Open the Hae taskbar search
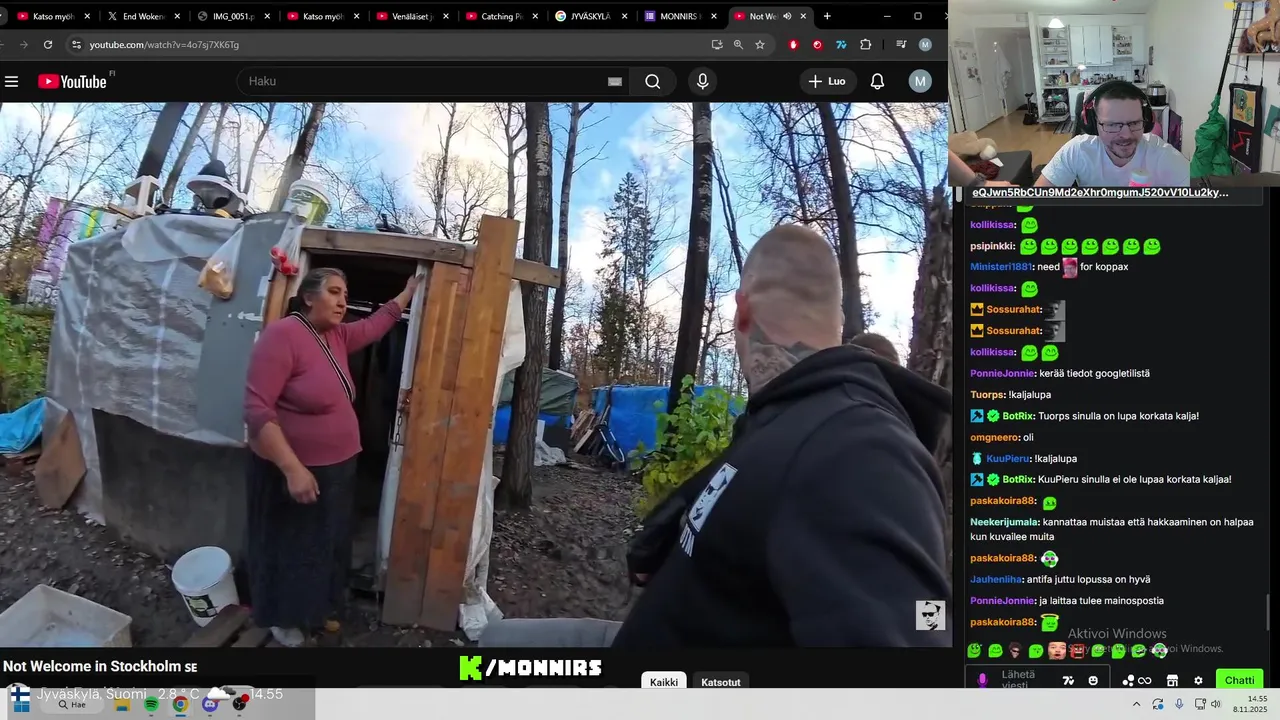The height and width of the screenshot is (720, 1280). click(x=72, y=705)
